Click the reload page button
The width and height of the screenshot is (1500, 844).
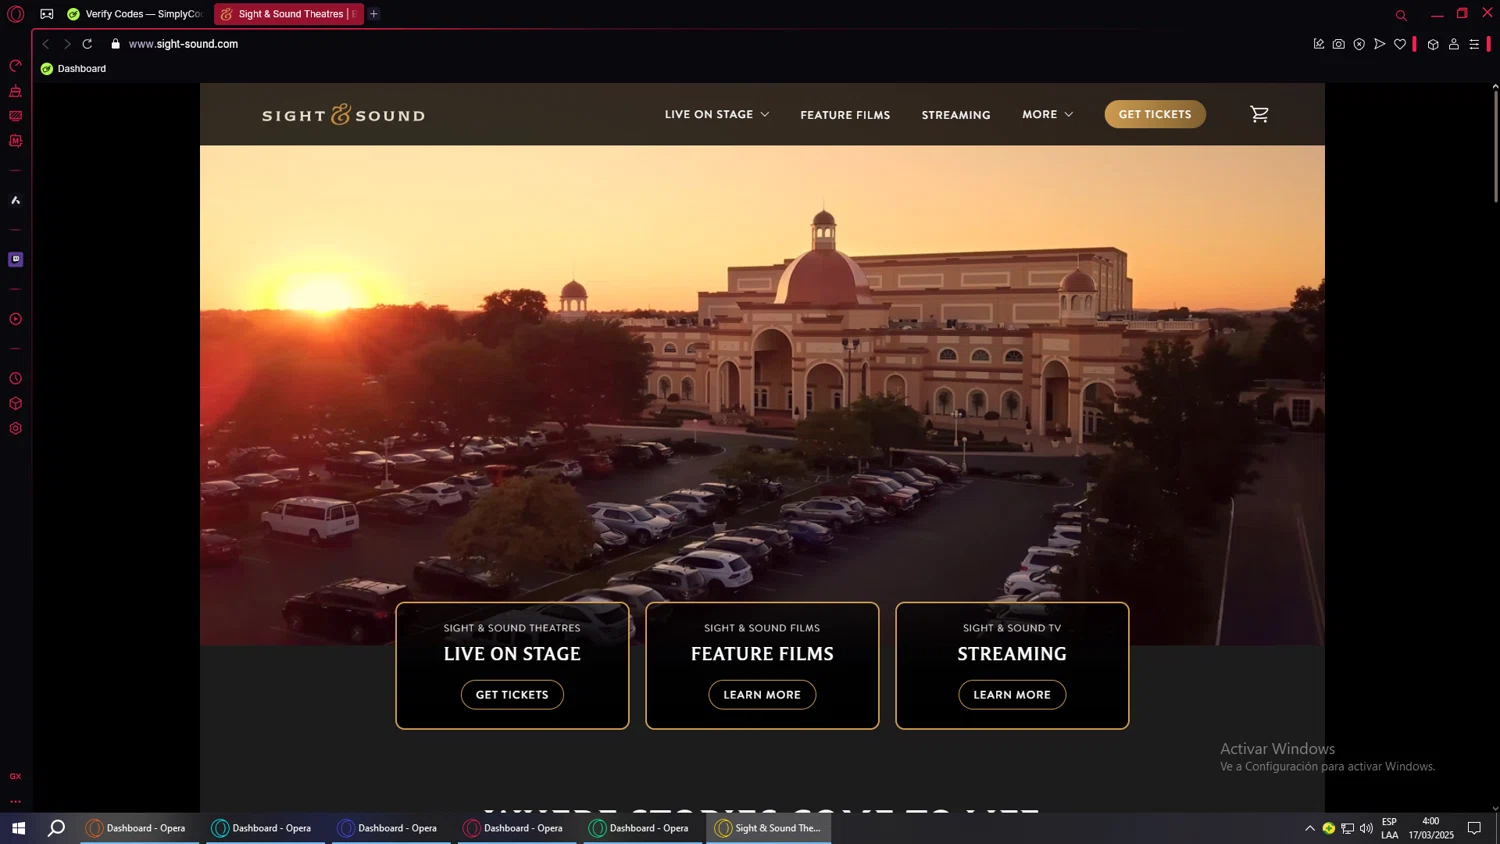tap(87, 44)
